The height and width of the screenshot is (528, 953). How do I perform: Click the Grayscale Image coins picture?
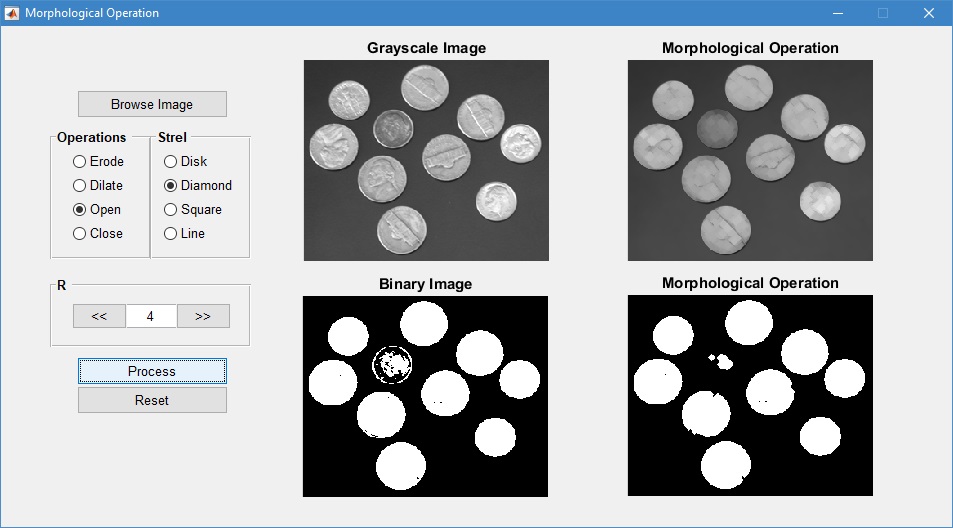point(426,160)
